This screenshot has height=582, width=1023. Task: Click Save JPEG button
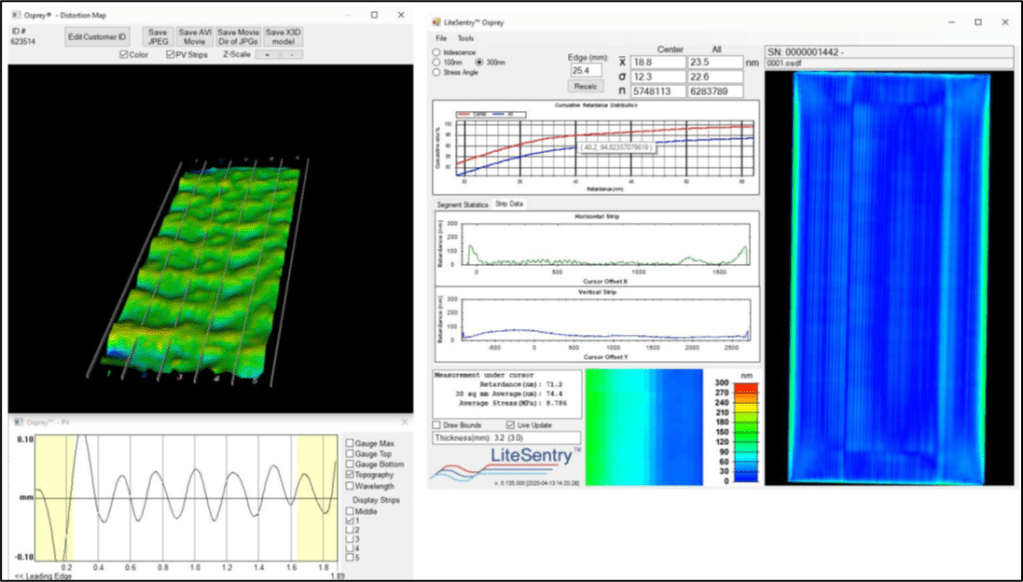click(x=157, y=37)
